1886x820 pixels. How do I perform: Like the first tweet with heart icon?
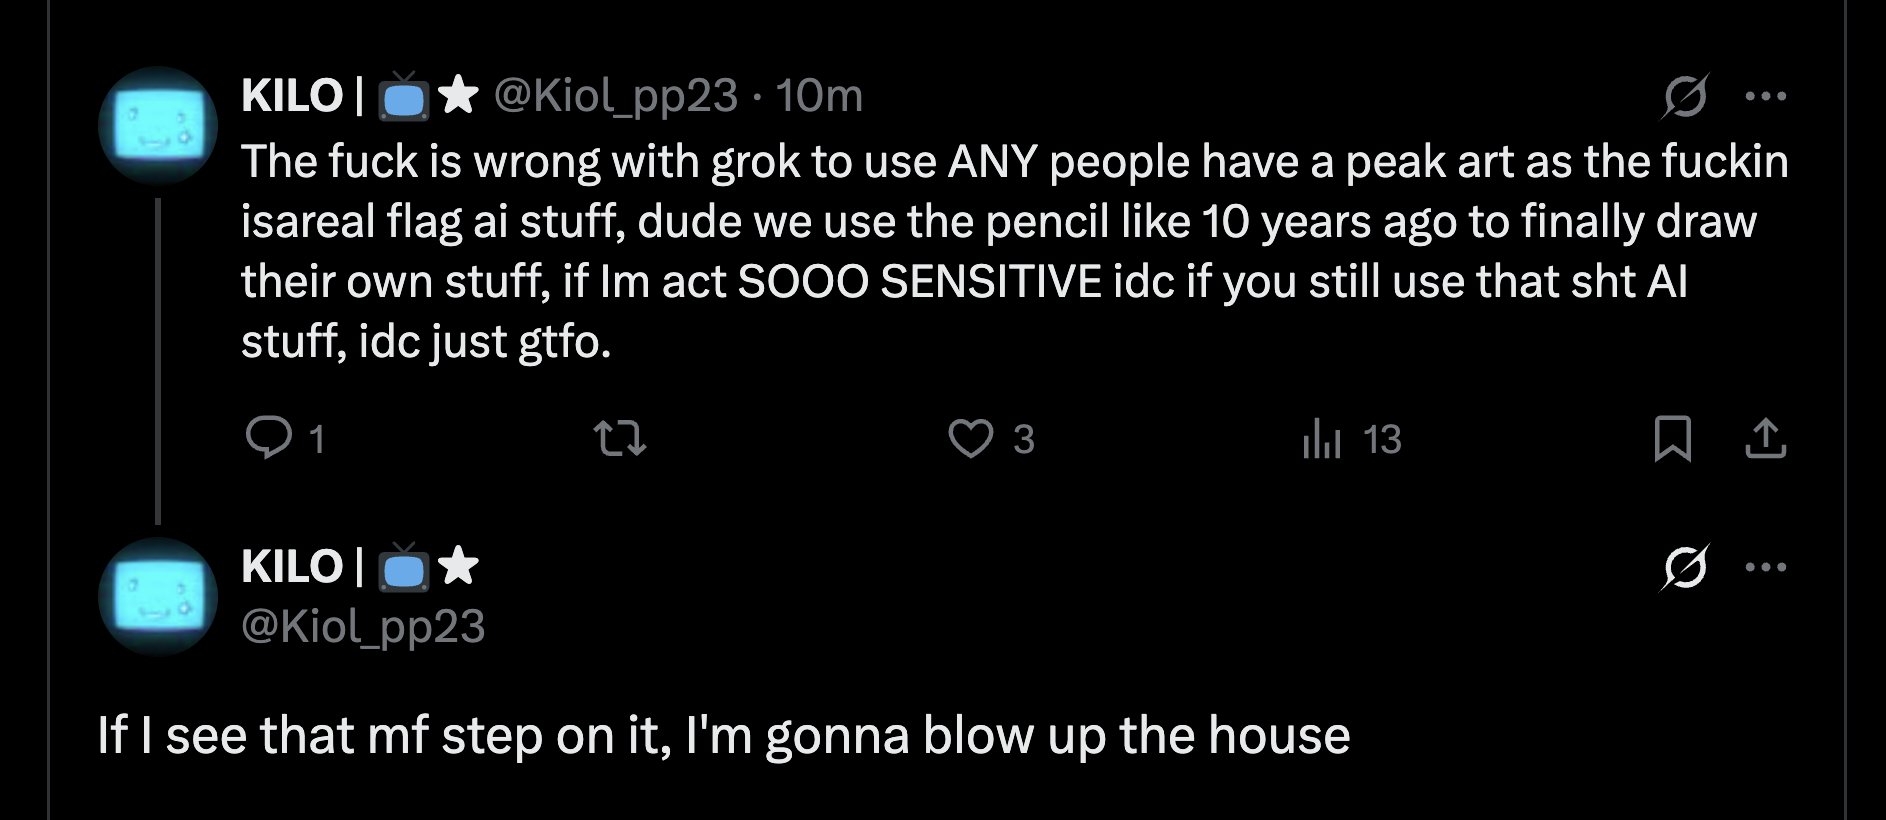click(970, 438)
